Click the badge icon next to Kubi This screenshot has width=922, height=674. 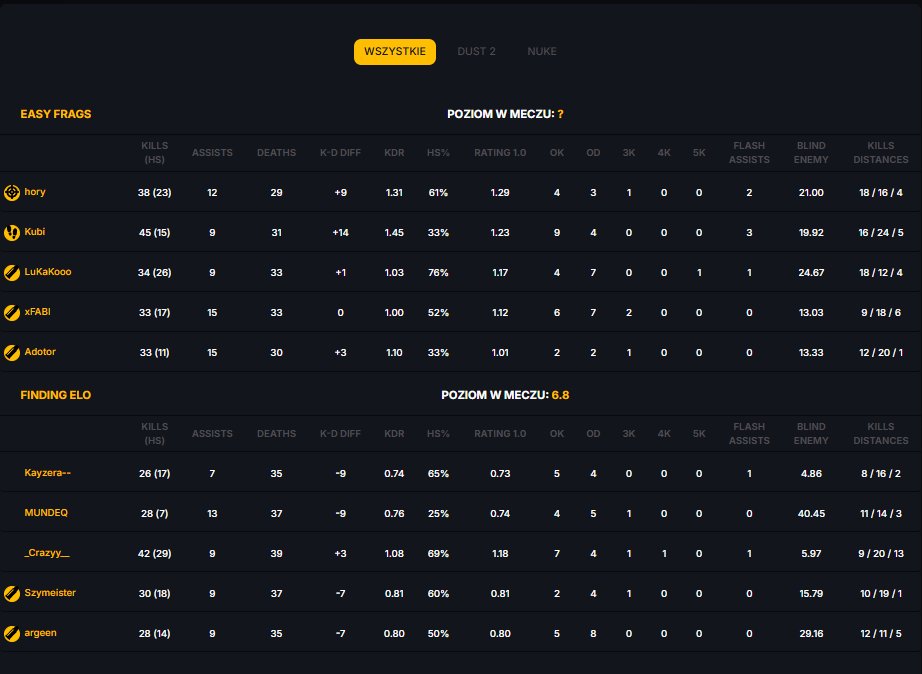(12, 232)
